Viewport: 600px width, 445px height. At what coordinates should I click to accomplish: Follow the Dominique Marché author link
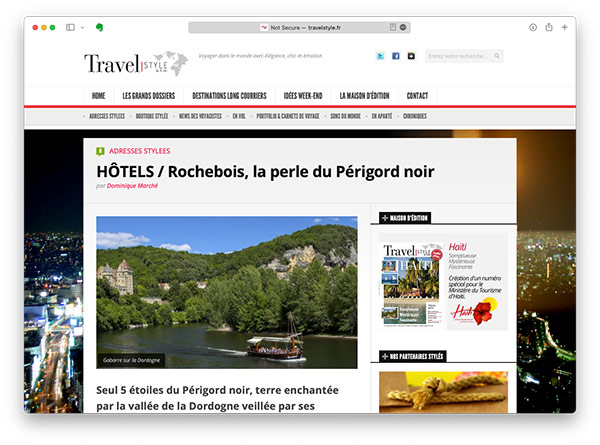click(x=132, y=186)
